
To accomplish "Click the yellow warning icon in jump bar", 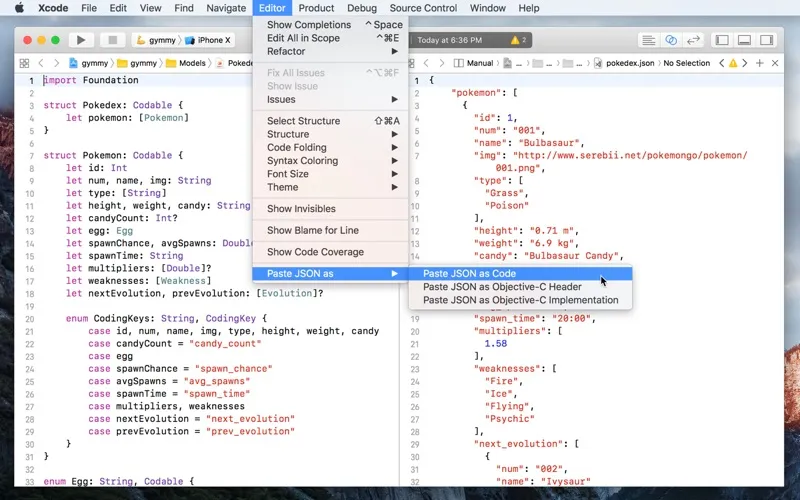I will (x=733, y=63).
